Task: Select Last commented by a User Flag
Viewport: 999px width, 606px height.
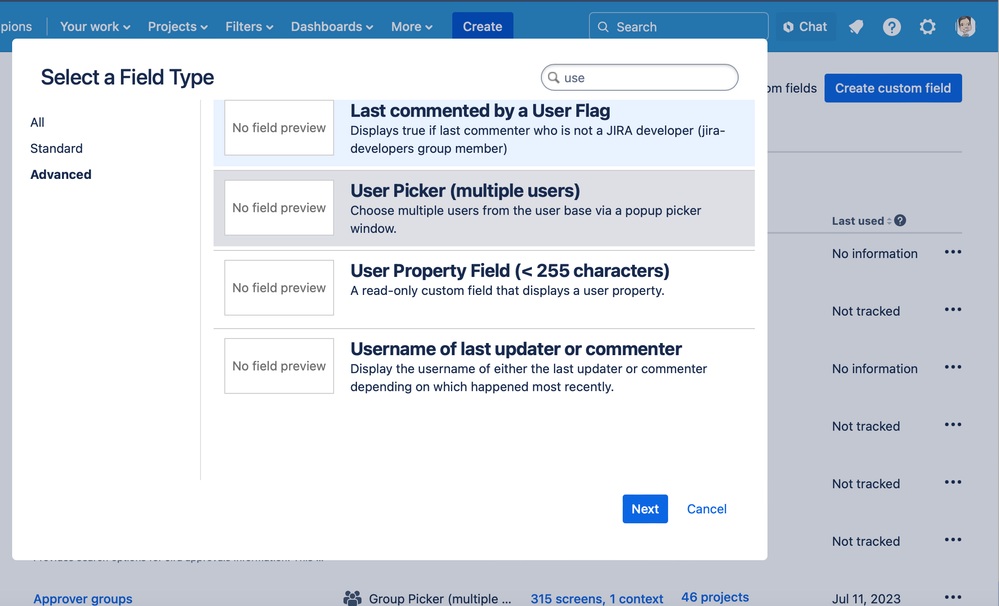Action: pyautogui.click(x=484, y=133)
